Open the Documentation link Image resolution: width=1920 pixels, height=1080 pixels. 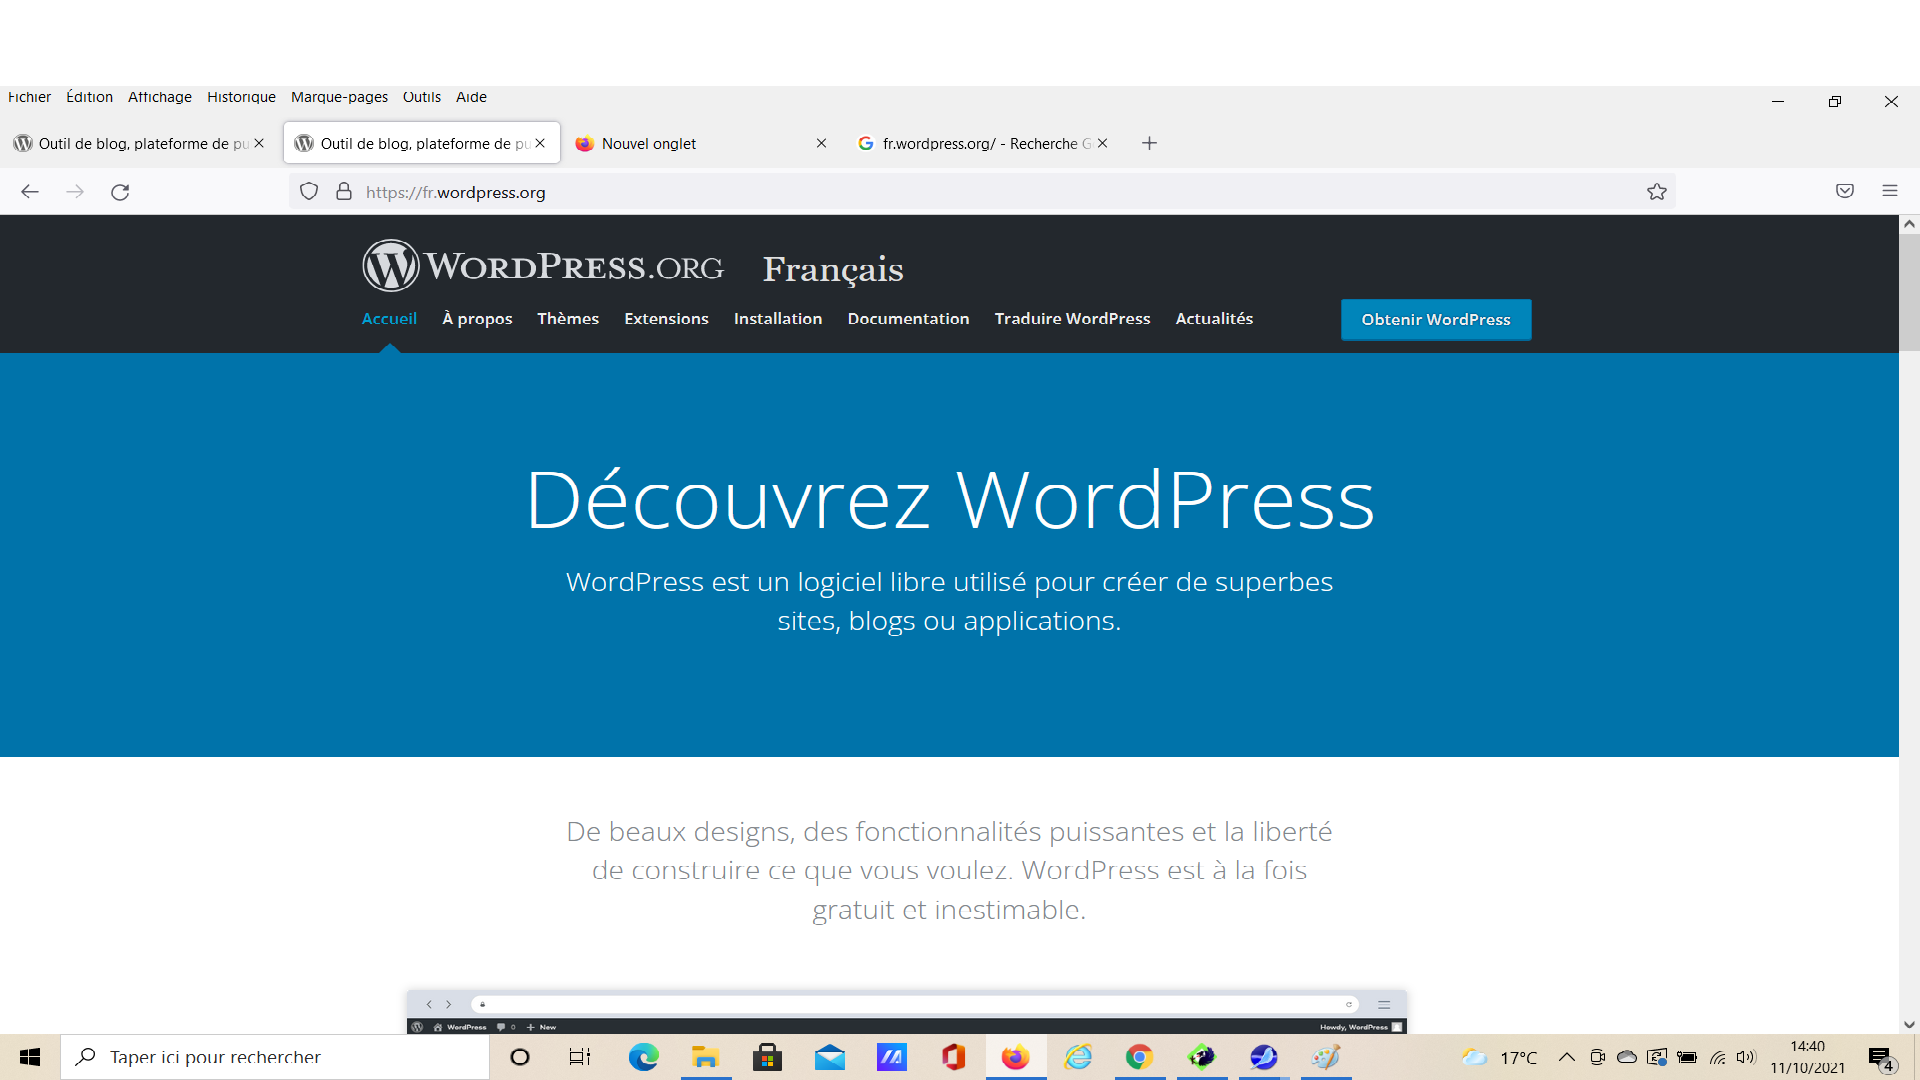tap(908, 318)
